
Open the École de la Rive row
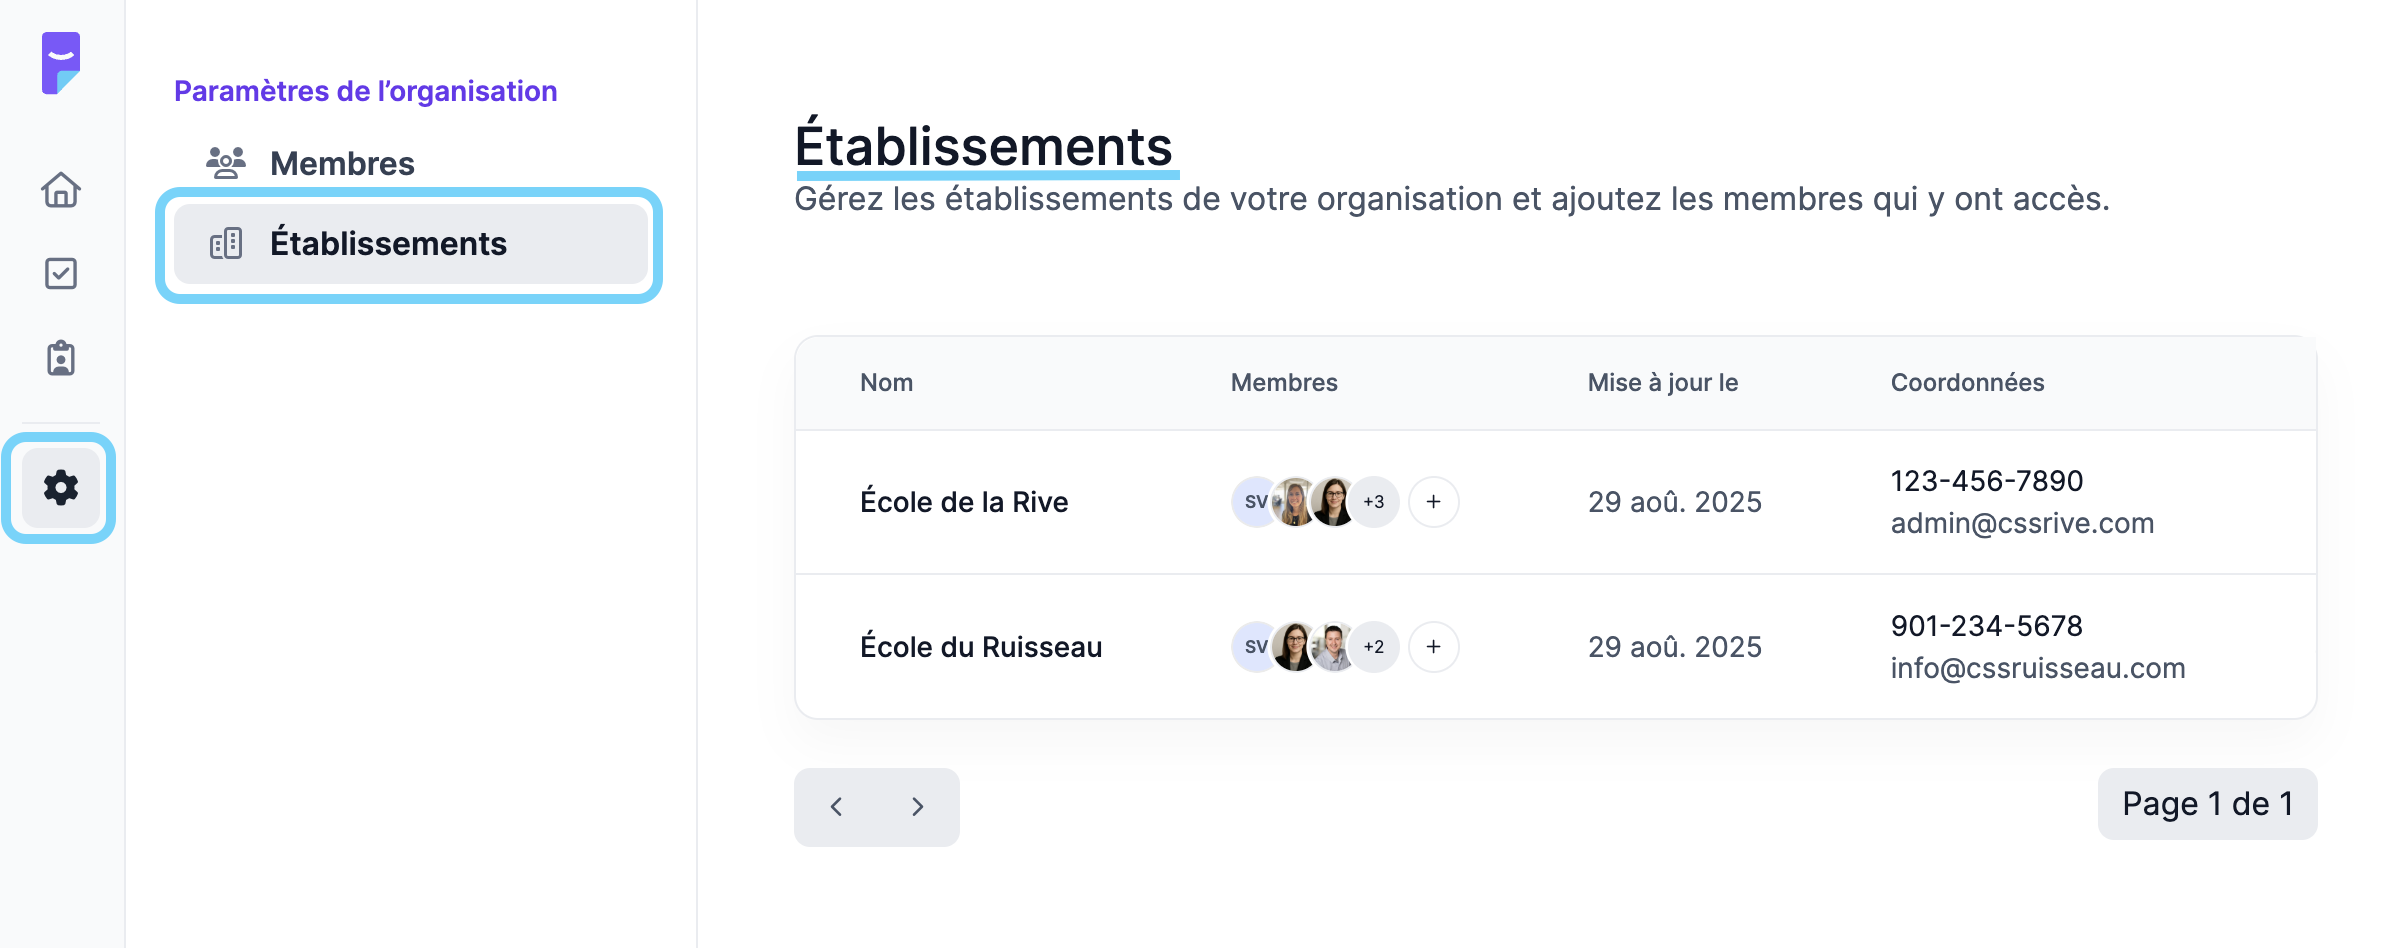click(1556, 502)
